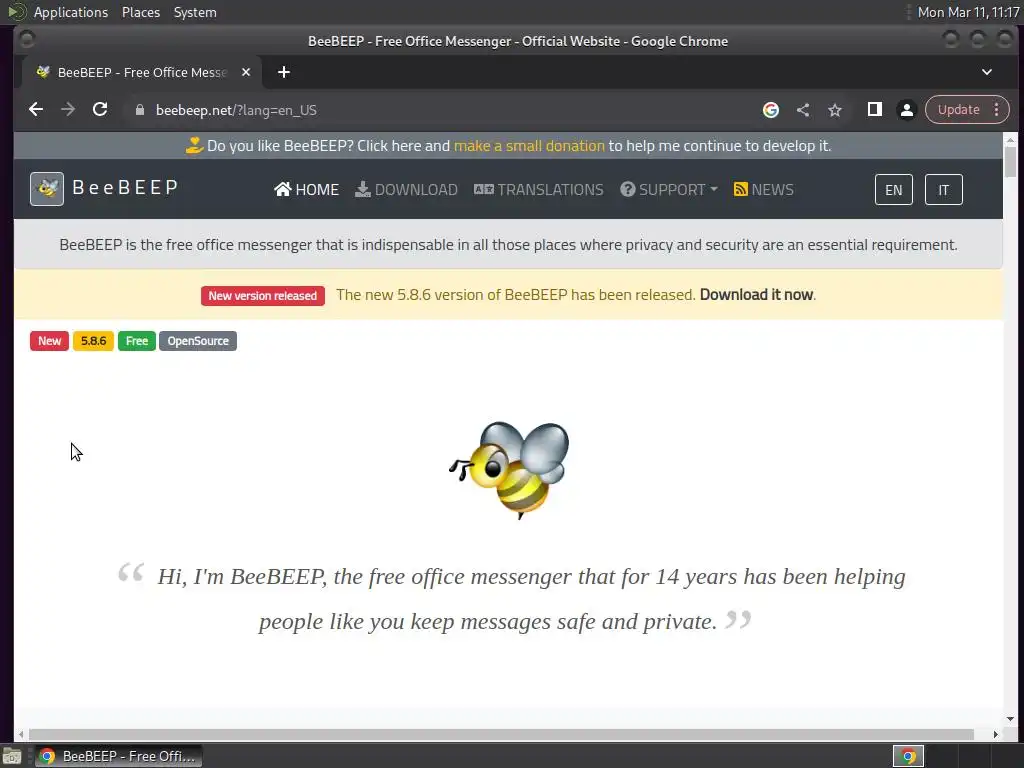The width and height of the screenshot is (1024, 768).
Task: Select the BeeBEEP browser tab
Action: coord(141,72)
